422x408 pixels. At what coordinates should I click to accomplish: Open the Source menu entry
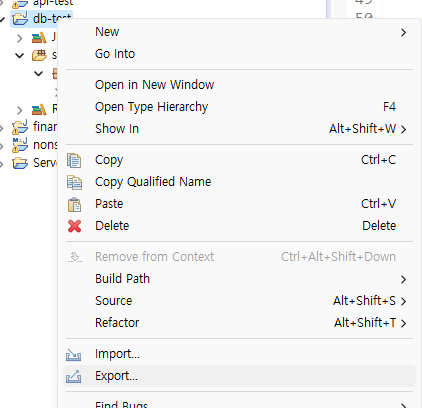click(x=239, y=301)
